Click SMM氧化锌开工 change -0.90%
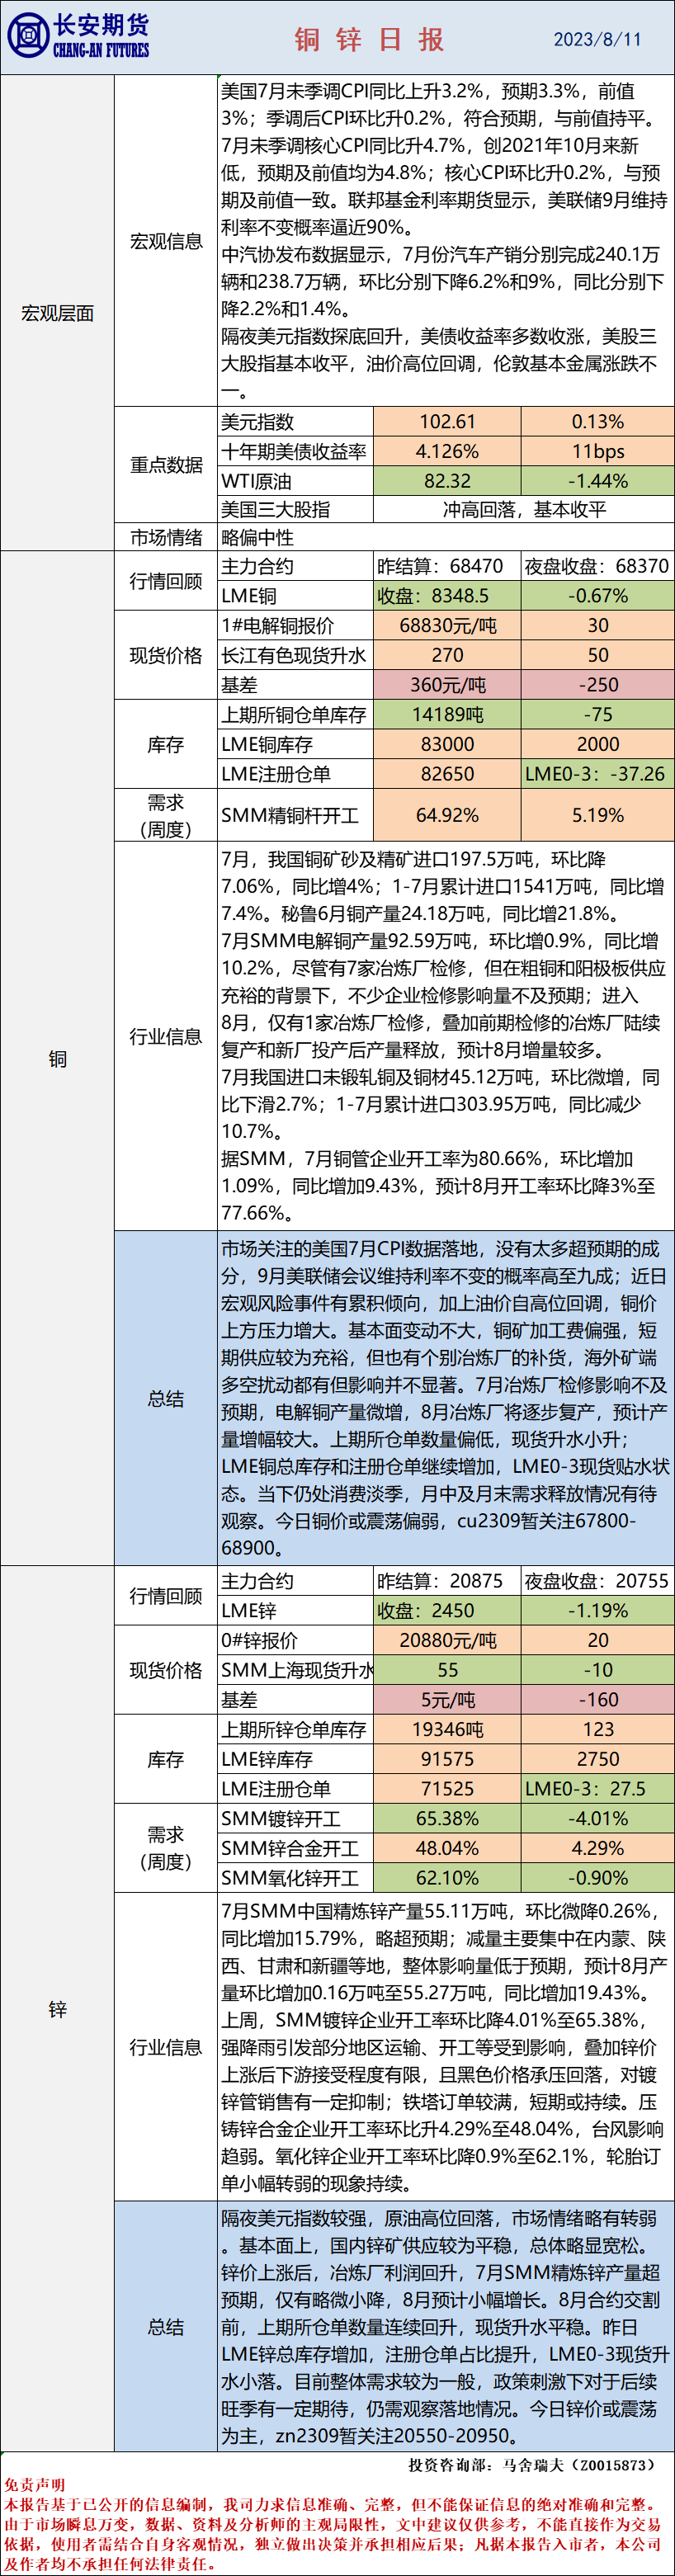Viewport: 675px width, 2576px height. click(x=598, y=1878)
